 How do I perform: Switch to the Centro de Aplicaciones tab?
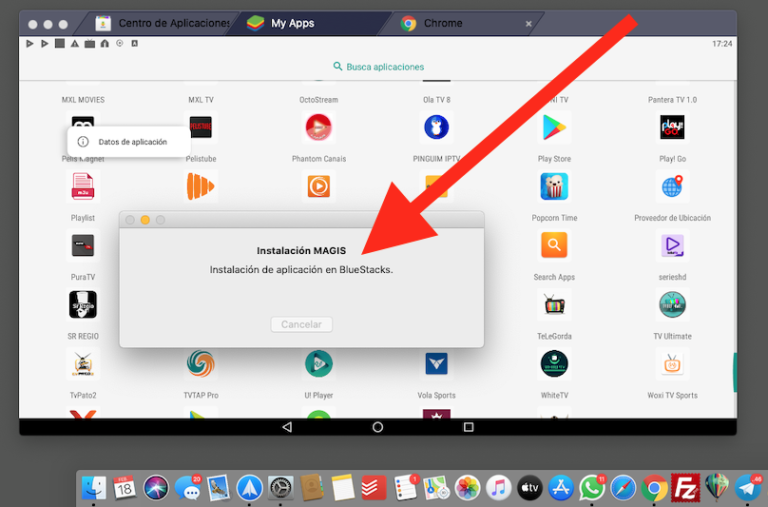[162, 23]
